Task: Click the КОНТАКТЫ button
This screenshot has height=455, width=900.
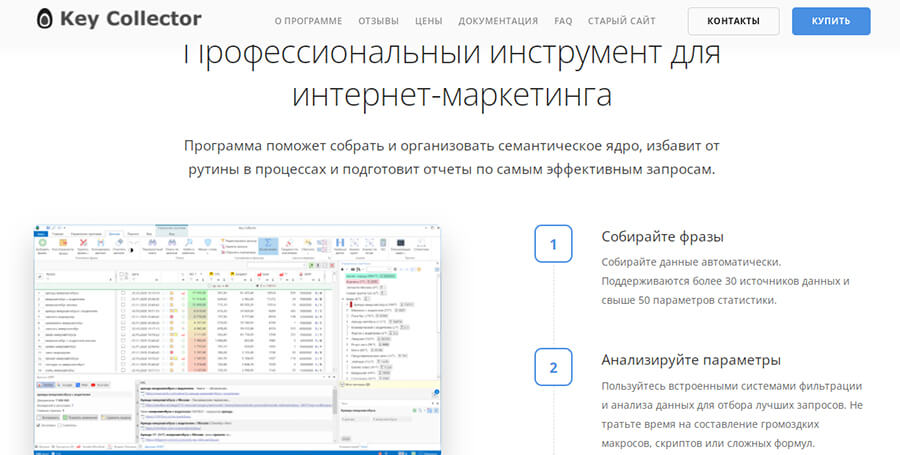Action: [734, 21]
